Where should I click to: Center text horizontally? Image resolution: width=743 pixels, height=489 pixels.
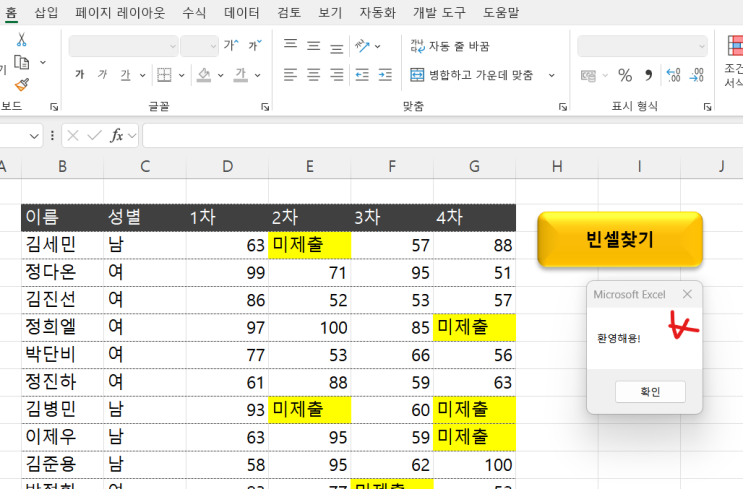pos(314,75)
